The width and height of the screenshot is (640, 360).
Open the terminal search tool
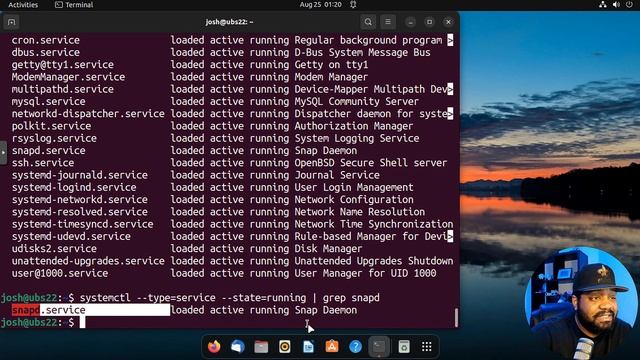368,22
